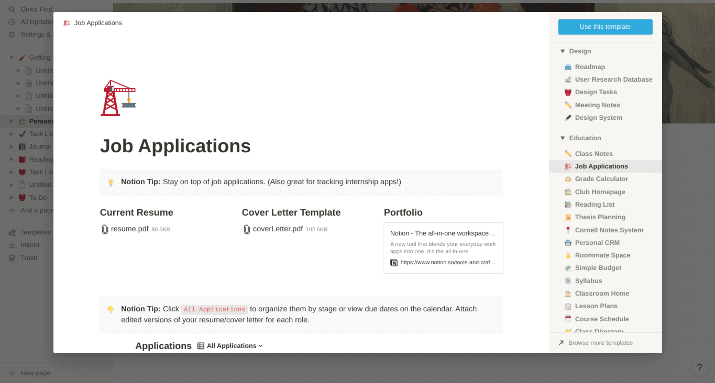
Task: Select Meeting Notes template icon
Action: (x=568, y=105)
